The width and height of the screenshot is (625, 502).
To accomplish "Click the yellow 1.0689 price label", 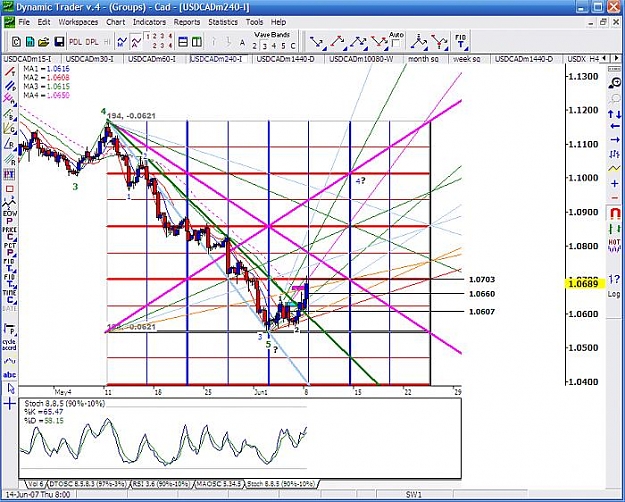I will tap(585, 284).
